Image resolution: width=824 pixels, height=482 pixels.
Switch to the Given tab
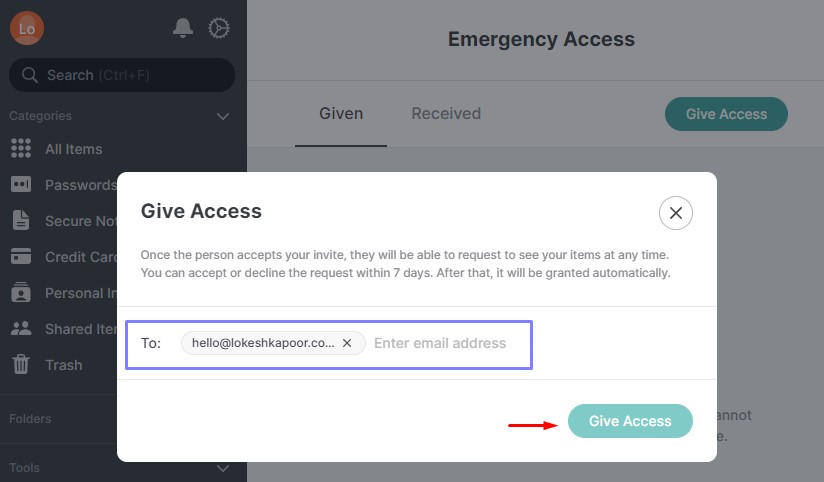(x=341, y=114)
